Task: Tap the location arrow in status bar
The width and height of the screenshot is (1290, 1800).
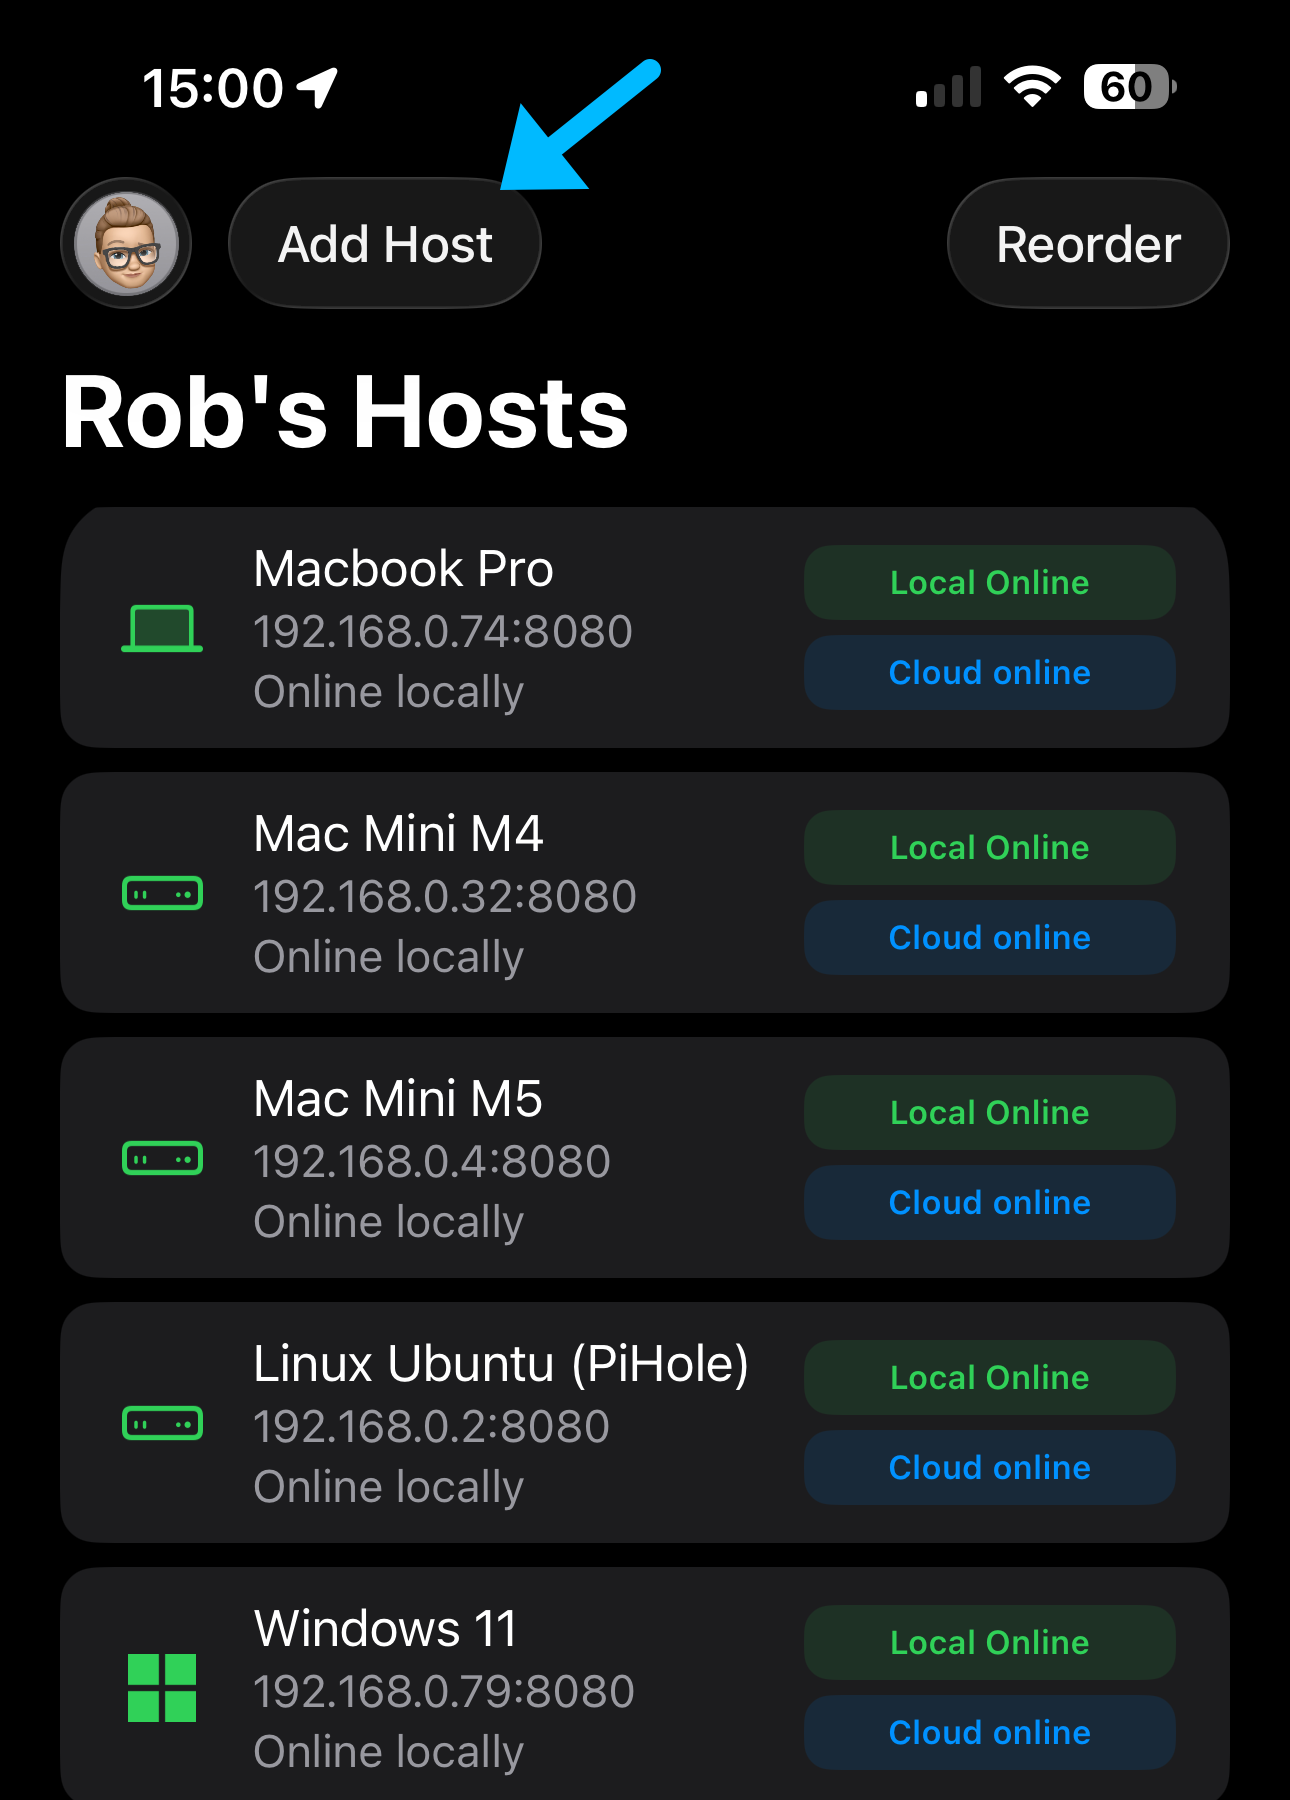Action: point(318,88)
